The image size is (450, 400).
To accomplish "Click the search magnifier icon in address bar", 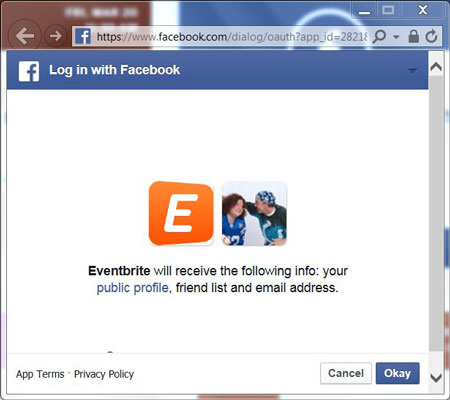I will (379, 36).
